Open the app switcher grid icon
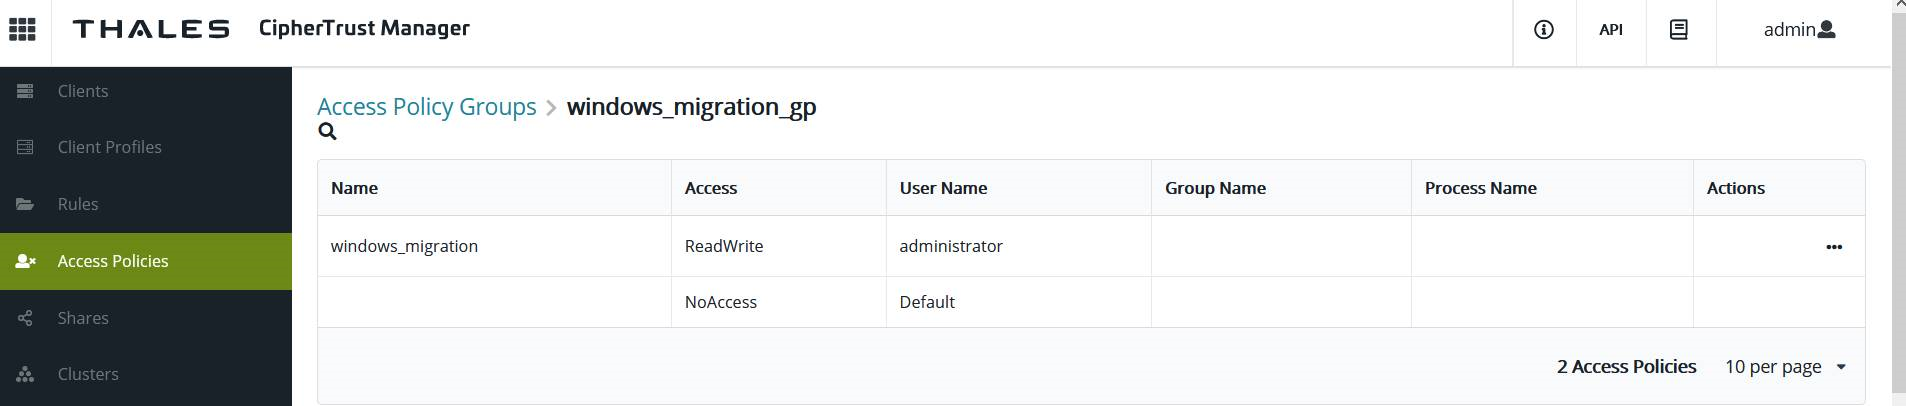Screen dimensions: 1906x406 pos(22,29)
